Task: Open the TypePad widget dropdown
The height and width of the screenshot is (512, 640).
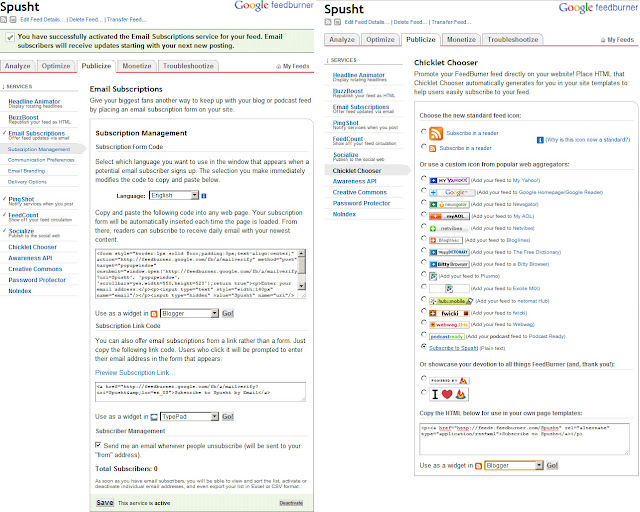Action: (189, 417)
